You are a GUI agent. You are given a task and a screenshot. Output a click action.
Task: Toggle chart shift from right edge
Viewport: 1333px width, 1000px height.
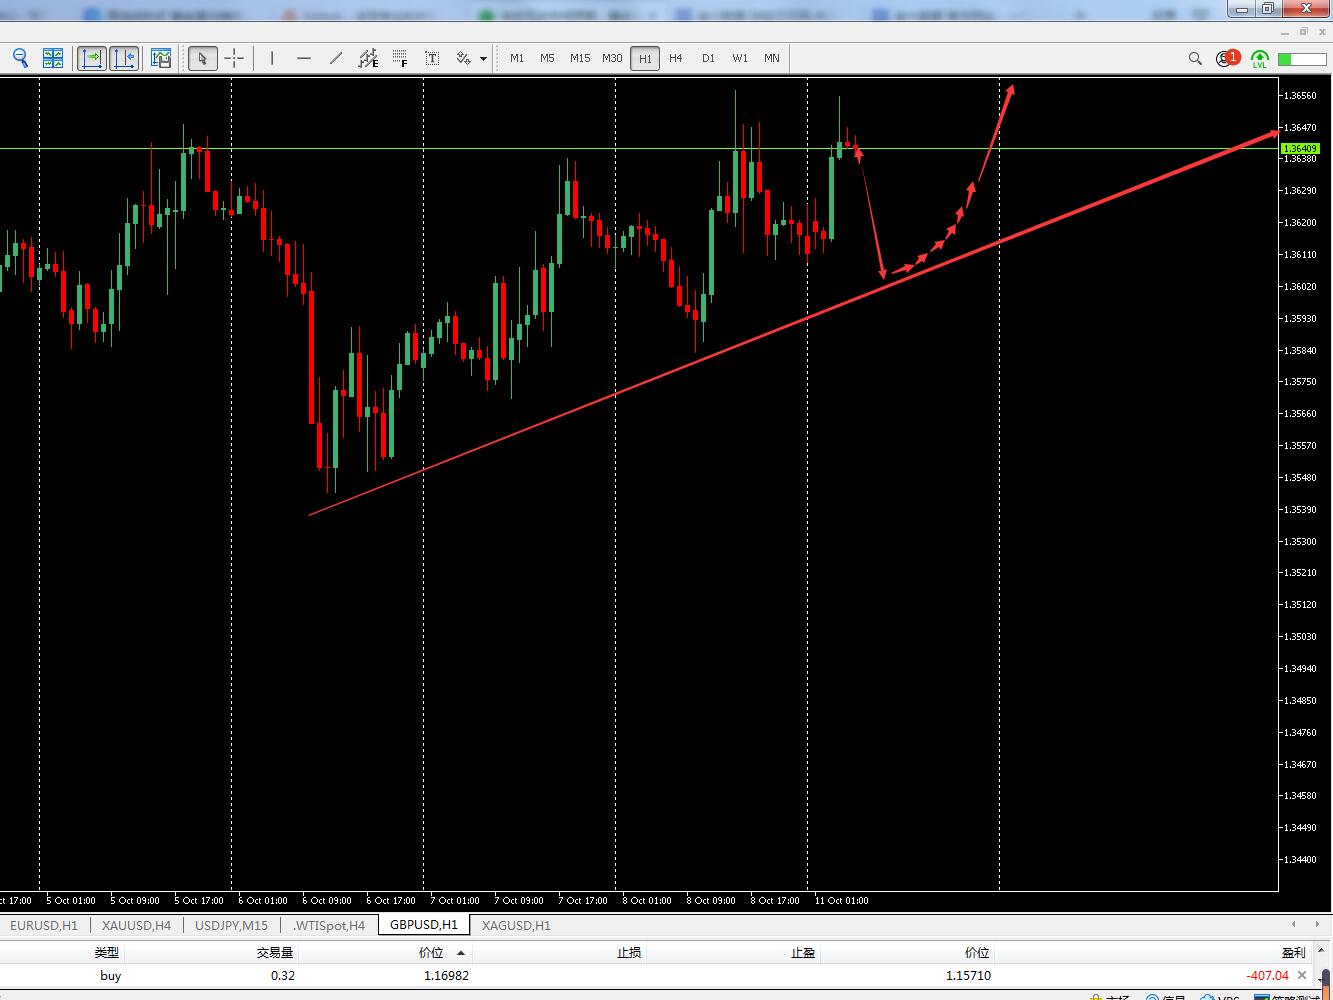pos(124,58)
